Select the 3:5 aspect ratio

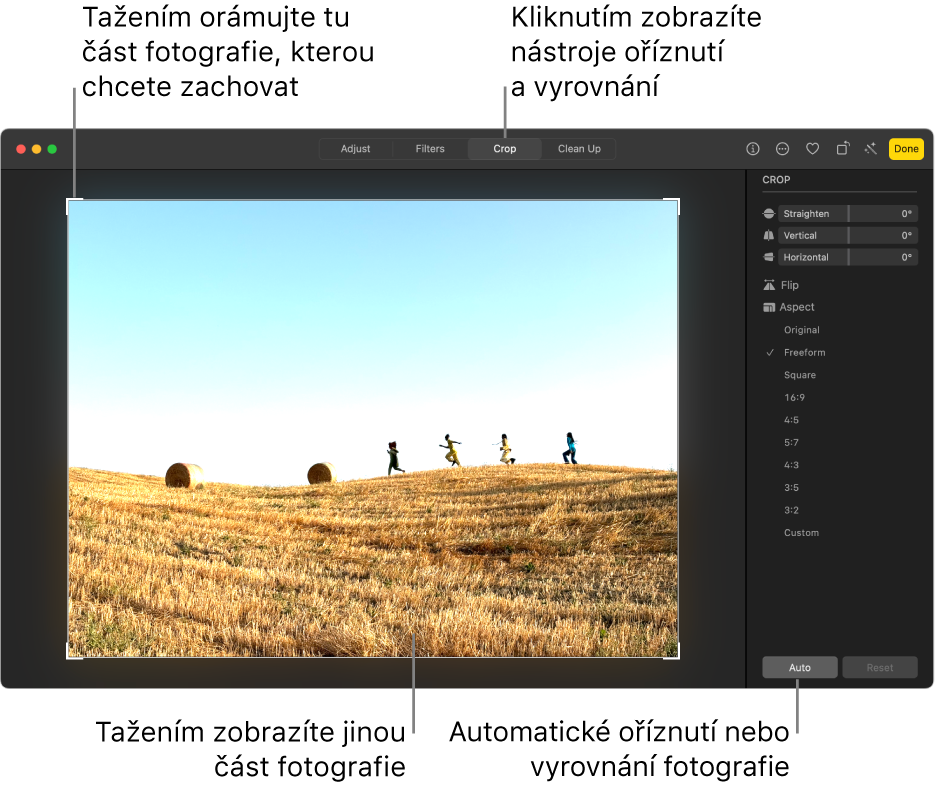(791, 487)
